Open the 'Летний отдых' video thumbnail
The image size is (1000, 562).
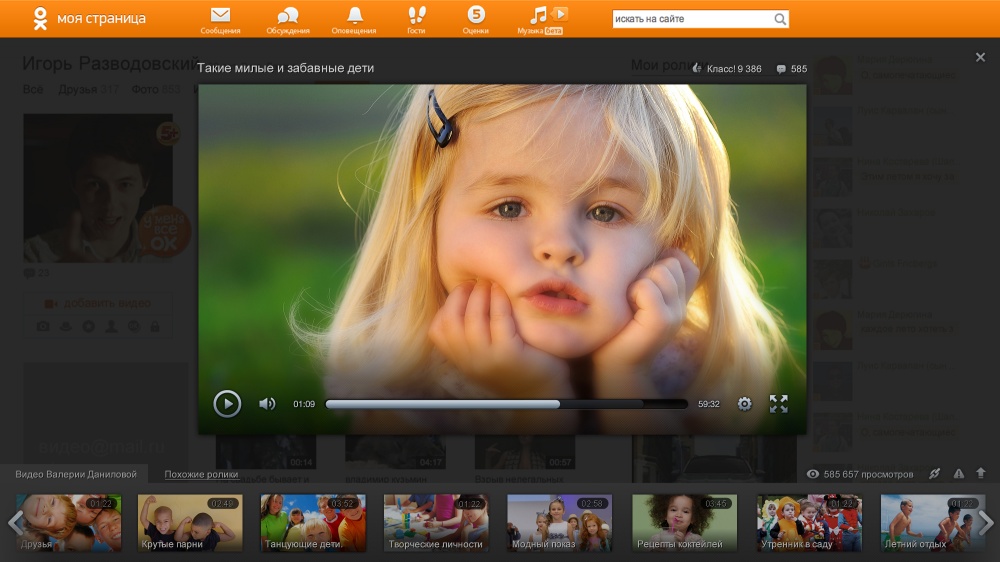point(933,522)
